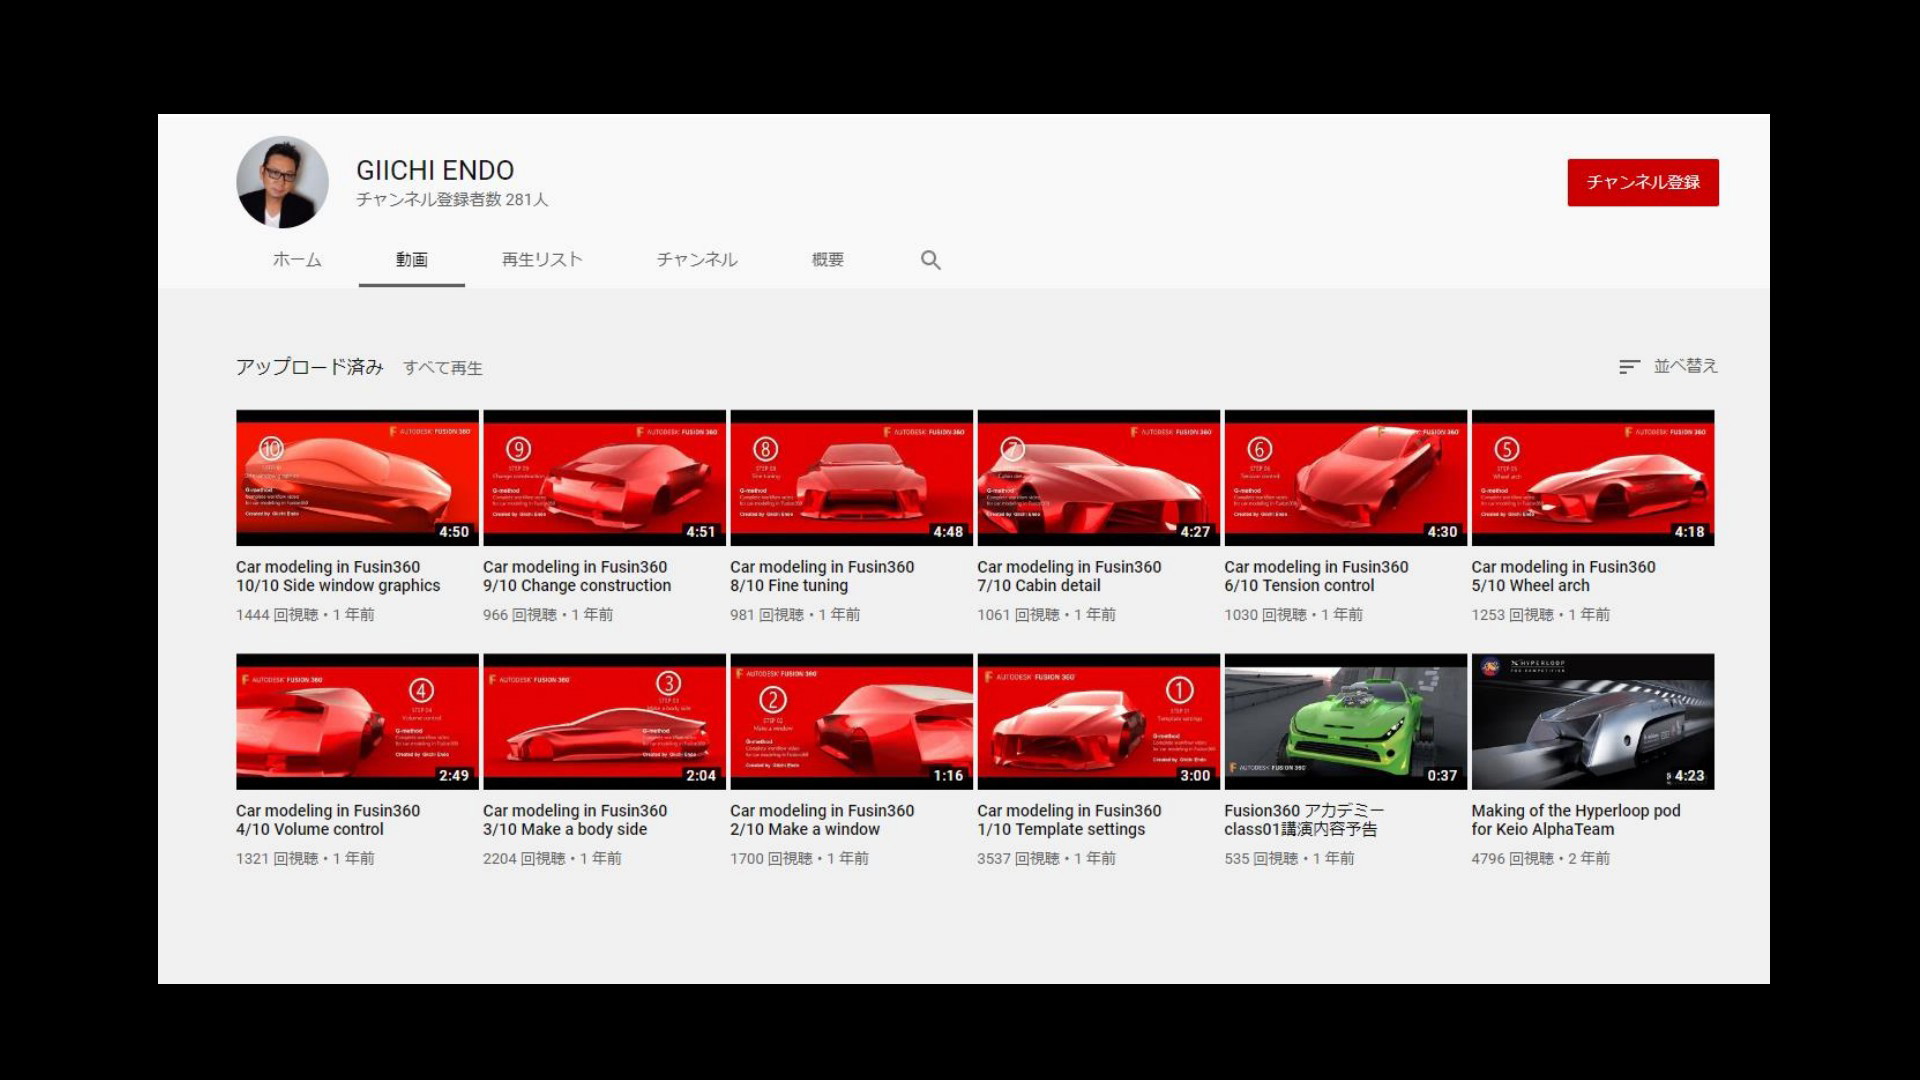Click title 'Car modeling in Fusin360 2/10 Make a window'
Screen dimensions: 1920x1080
(822, 820)
